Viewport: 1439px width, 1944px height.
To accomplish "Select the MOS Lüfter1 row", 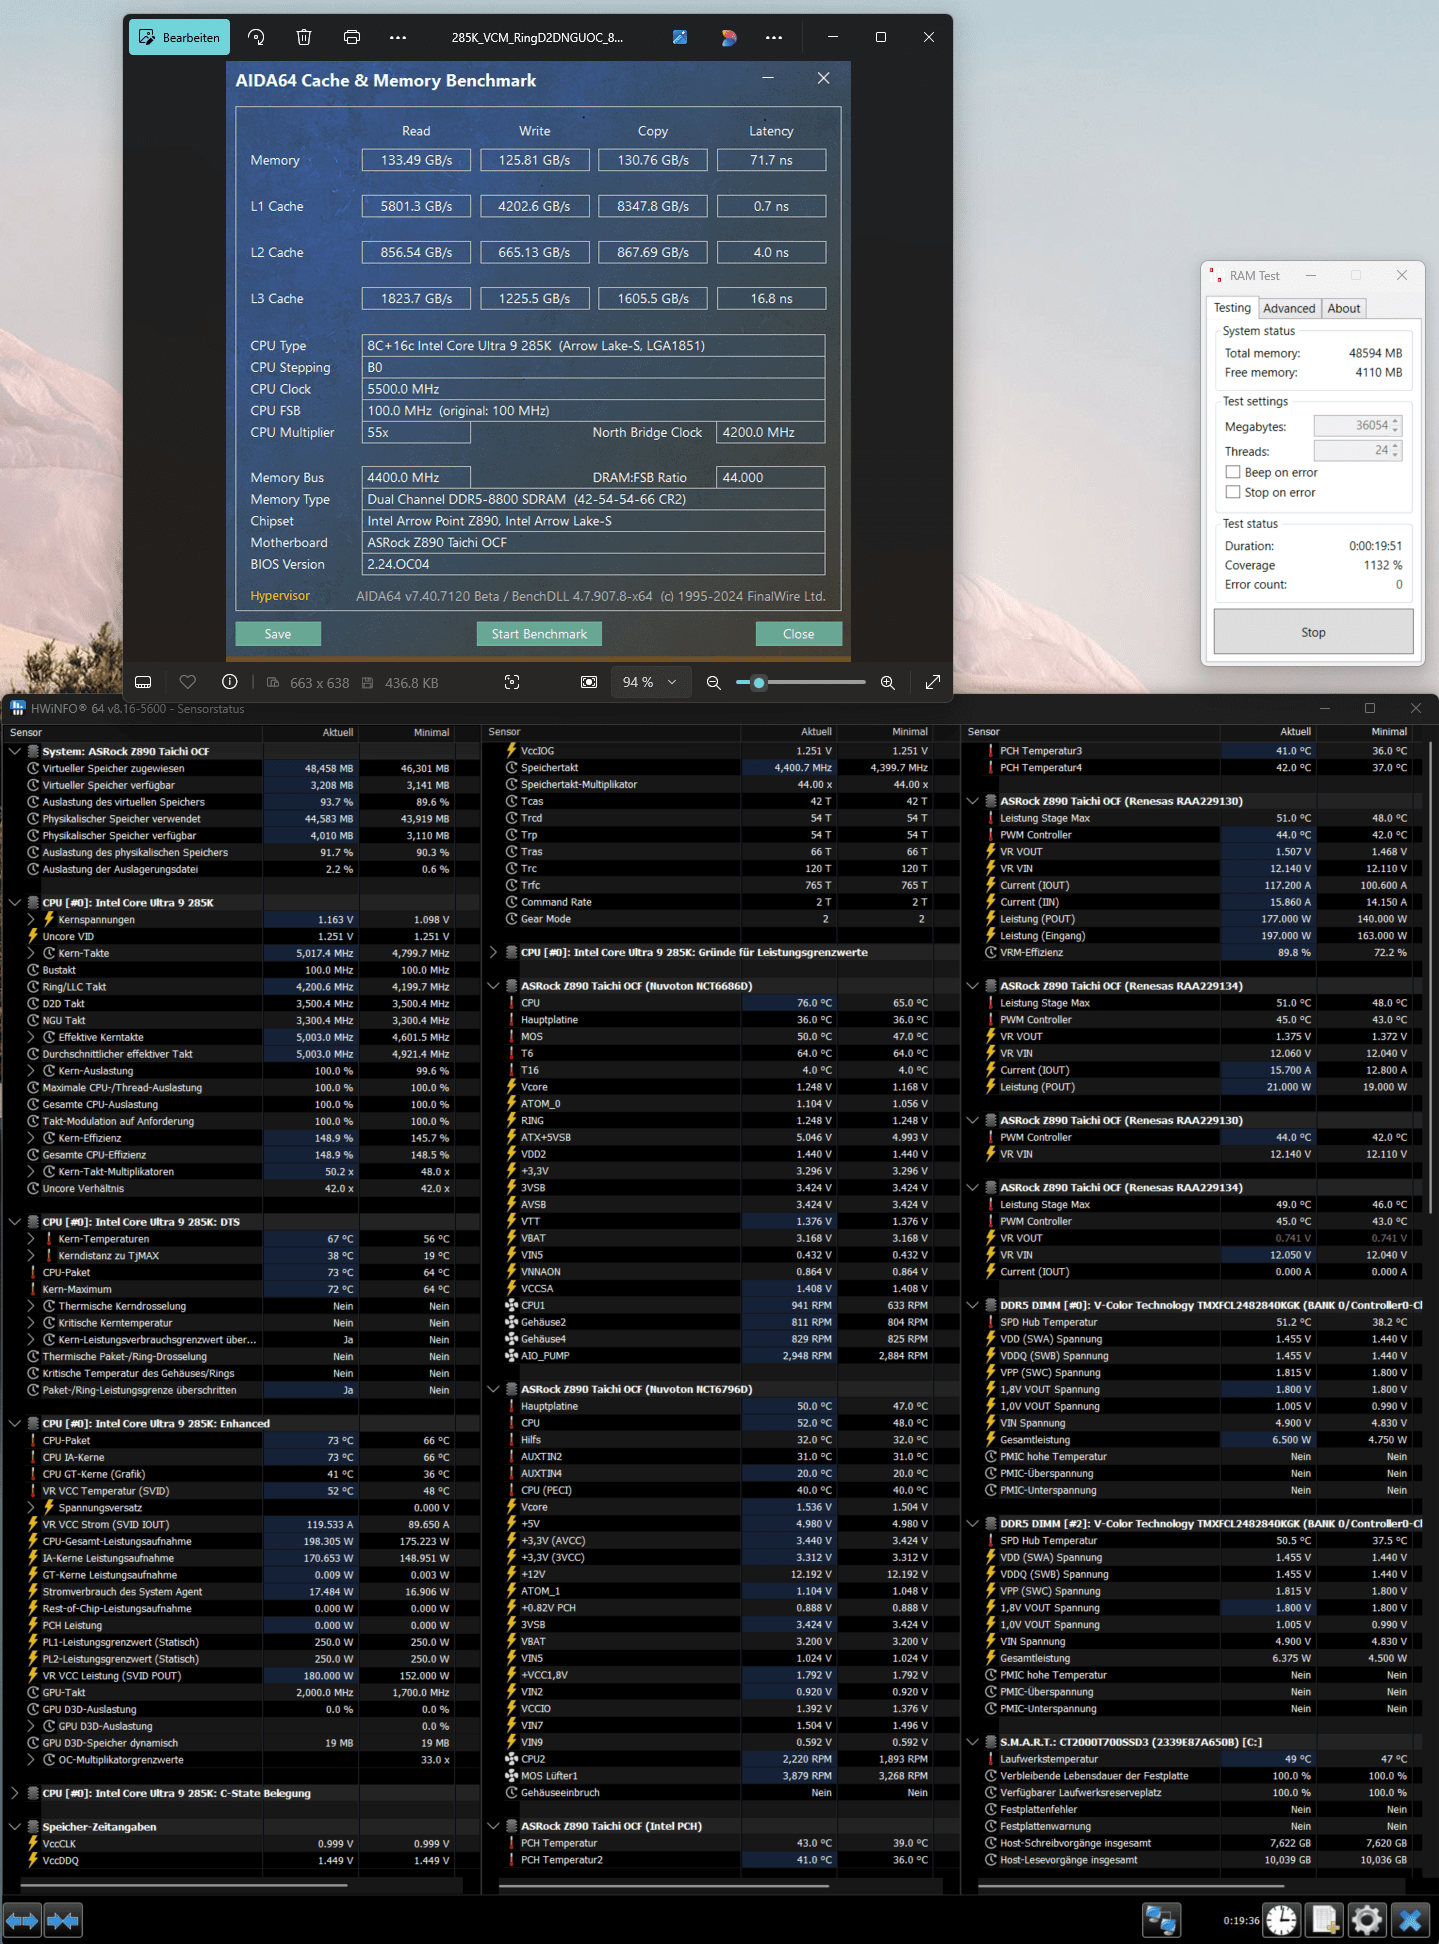I will pyautogui.click(x=718, y=1776).
